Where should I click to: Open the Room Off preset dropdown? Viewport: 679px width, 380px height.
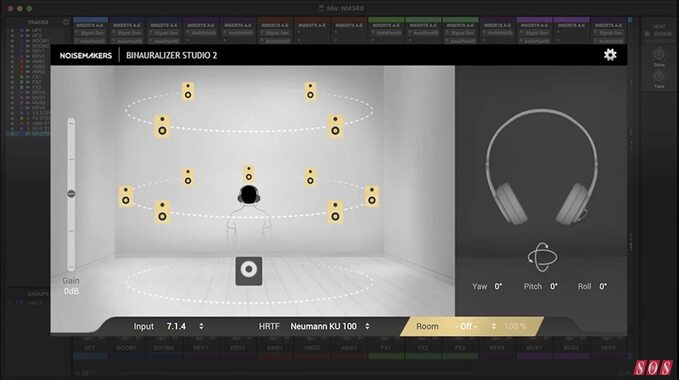pos(466,326)
